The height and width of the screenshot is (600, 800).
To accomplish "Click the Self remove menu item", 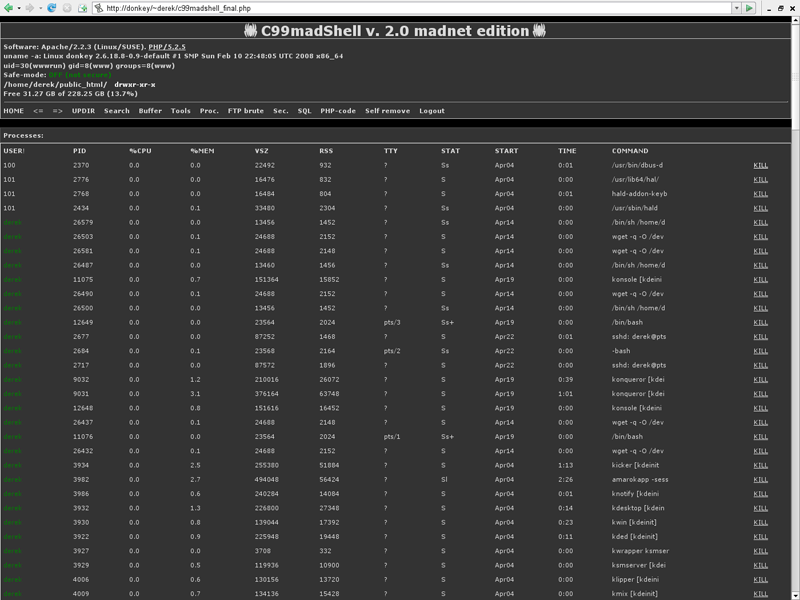I will pos(388,111).
